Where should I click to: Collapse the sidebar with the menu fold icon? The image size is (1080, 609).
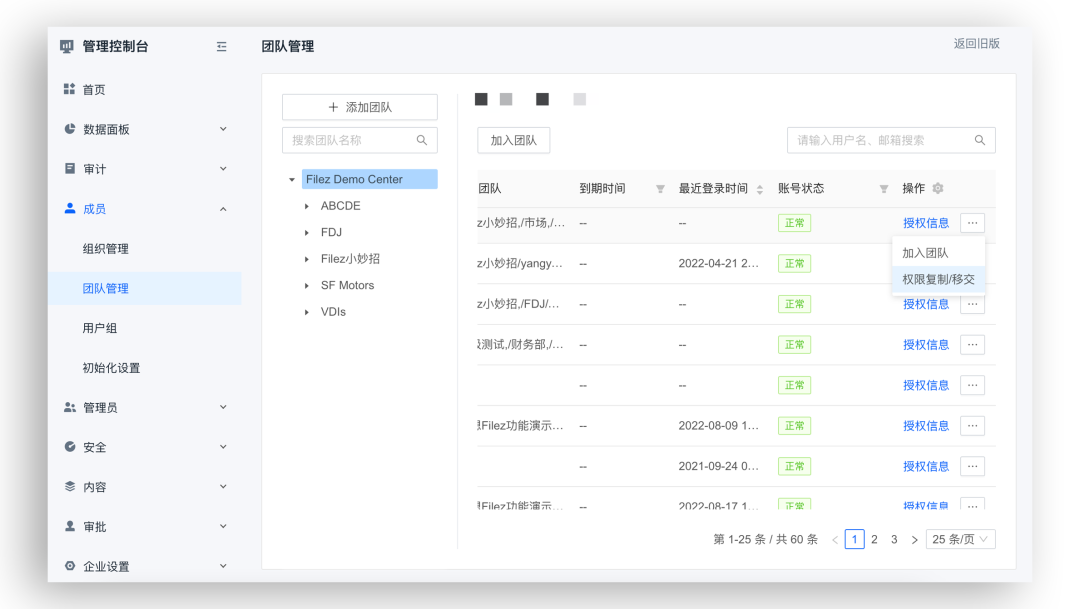point(221,47)
